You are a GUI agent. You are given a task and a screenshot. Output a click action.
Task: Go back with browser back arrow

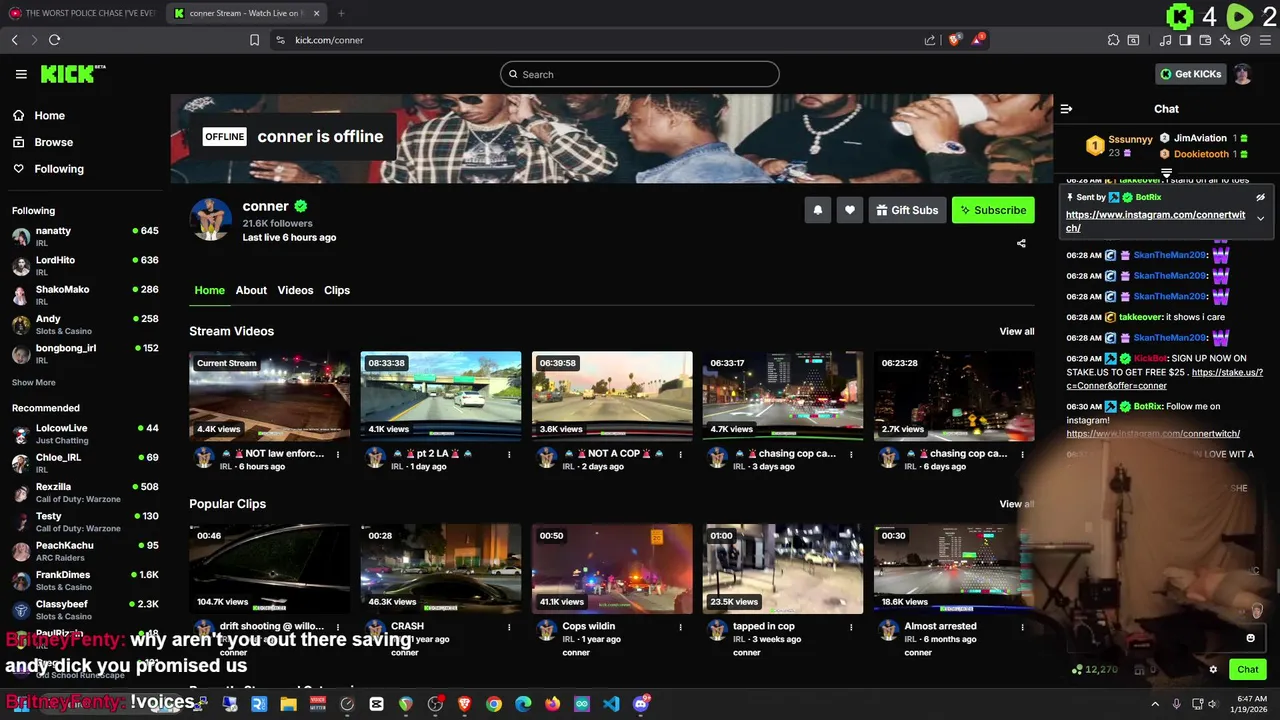tap(14, 40)
